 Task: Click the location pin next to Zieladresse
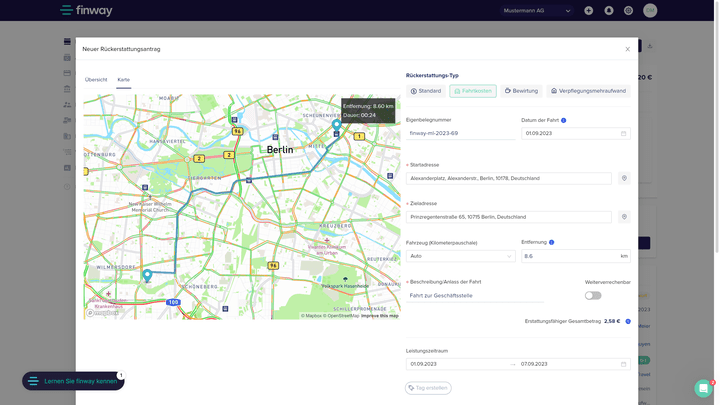[624, 217]
